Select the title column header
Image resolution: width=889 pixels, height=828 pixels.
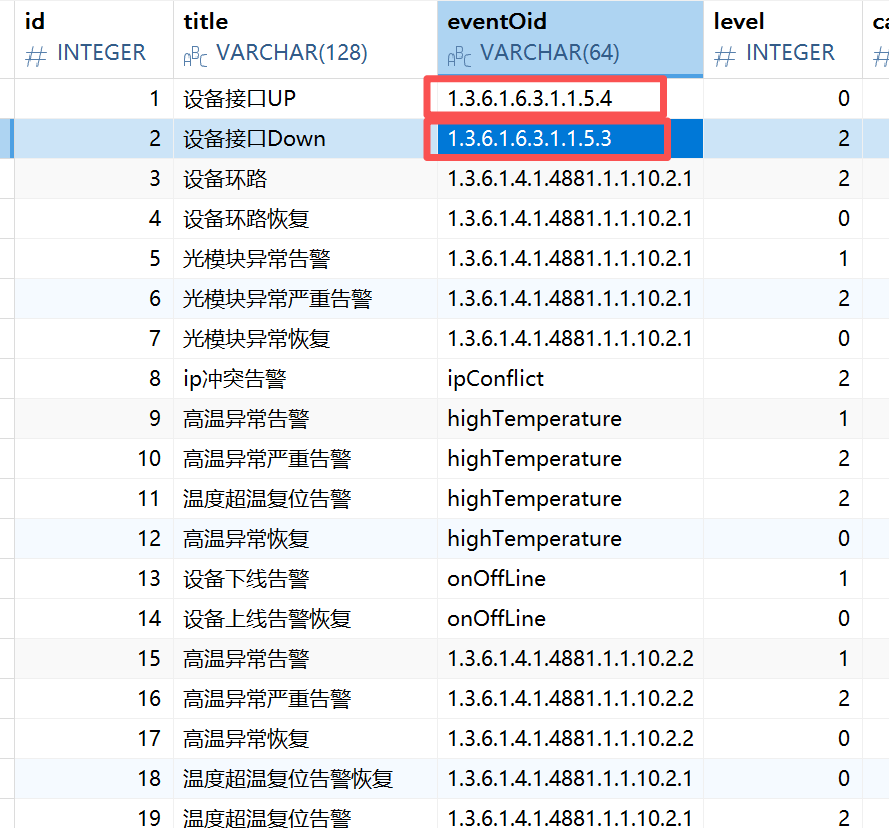(206, 21)
